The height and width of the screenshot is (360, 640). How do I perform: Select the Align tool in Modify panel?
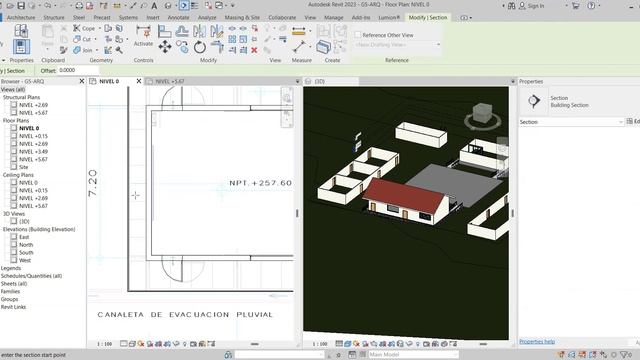click(x=164, y=31)
